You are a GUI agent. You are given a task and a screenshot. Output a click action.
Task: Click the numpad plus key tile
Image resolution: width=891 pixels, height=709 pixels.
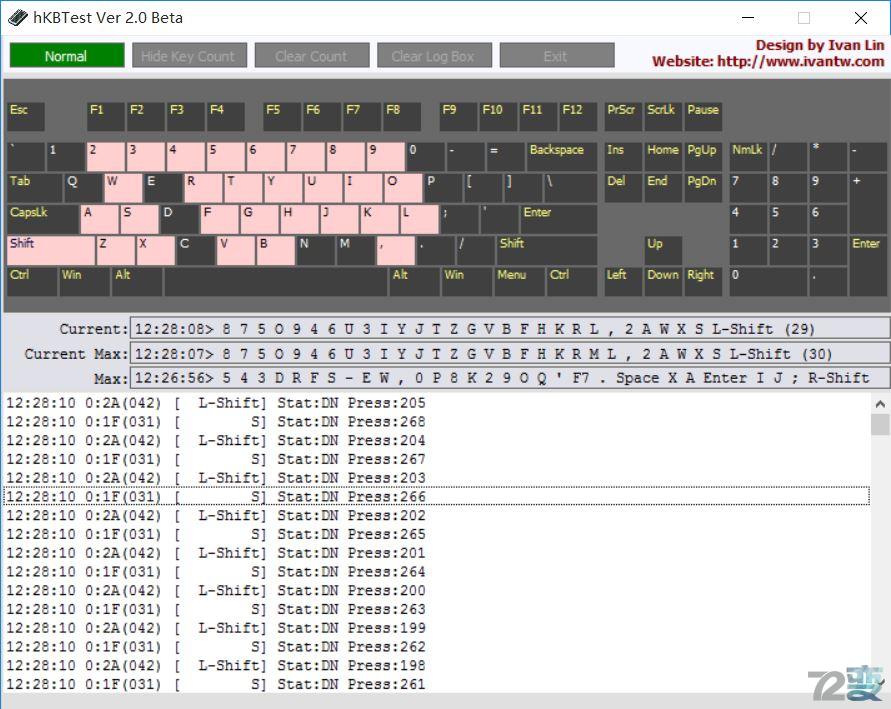868,203
